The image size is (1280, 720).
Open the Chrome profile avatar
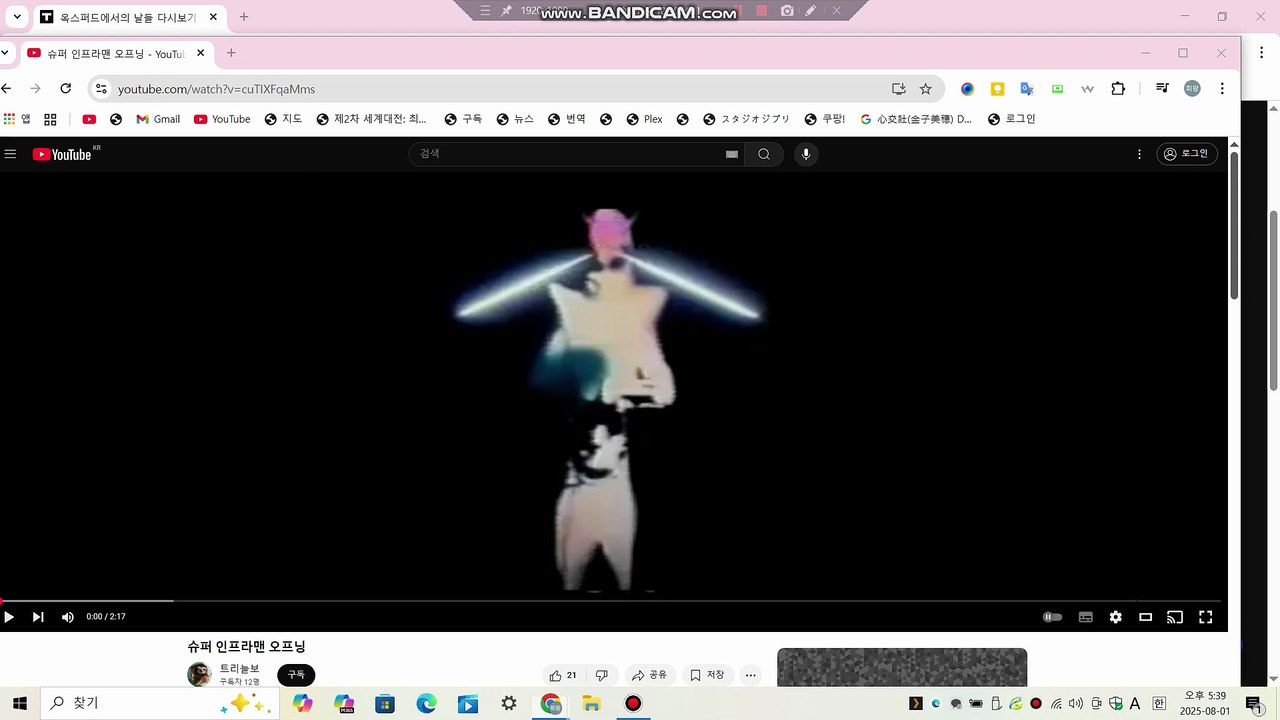pyautogui.click(x=1192, y=89)
